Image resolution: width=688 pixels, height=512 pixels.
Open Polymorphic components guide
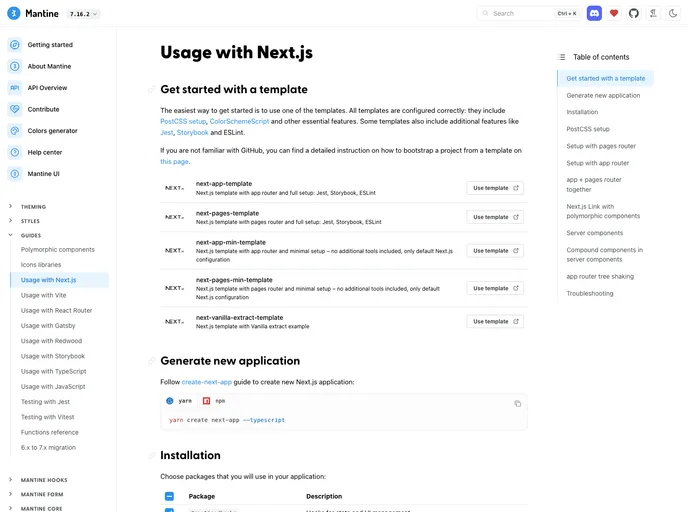(x=57, y=250)
